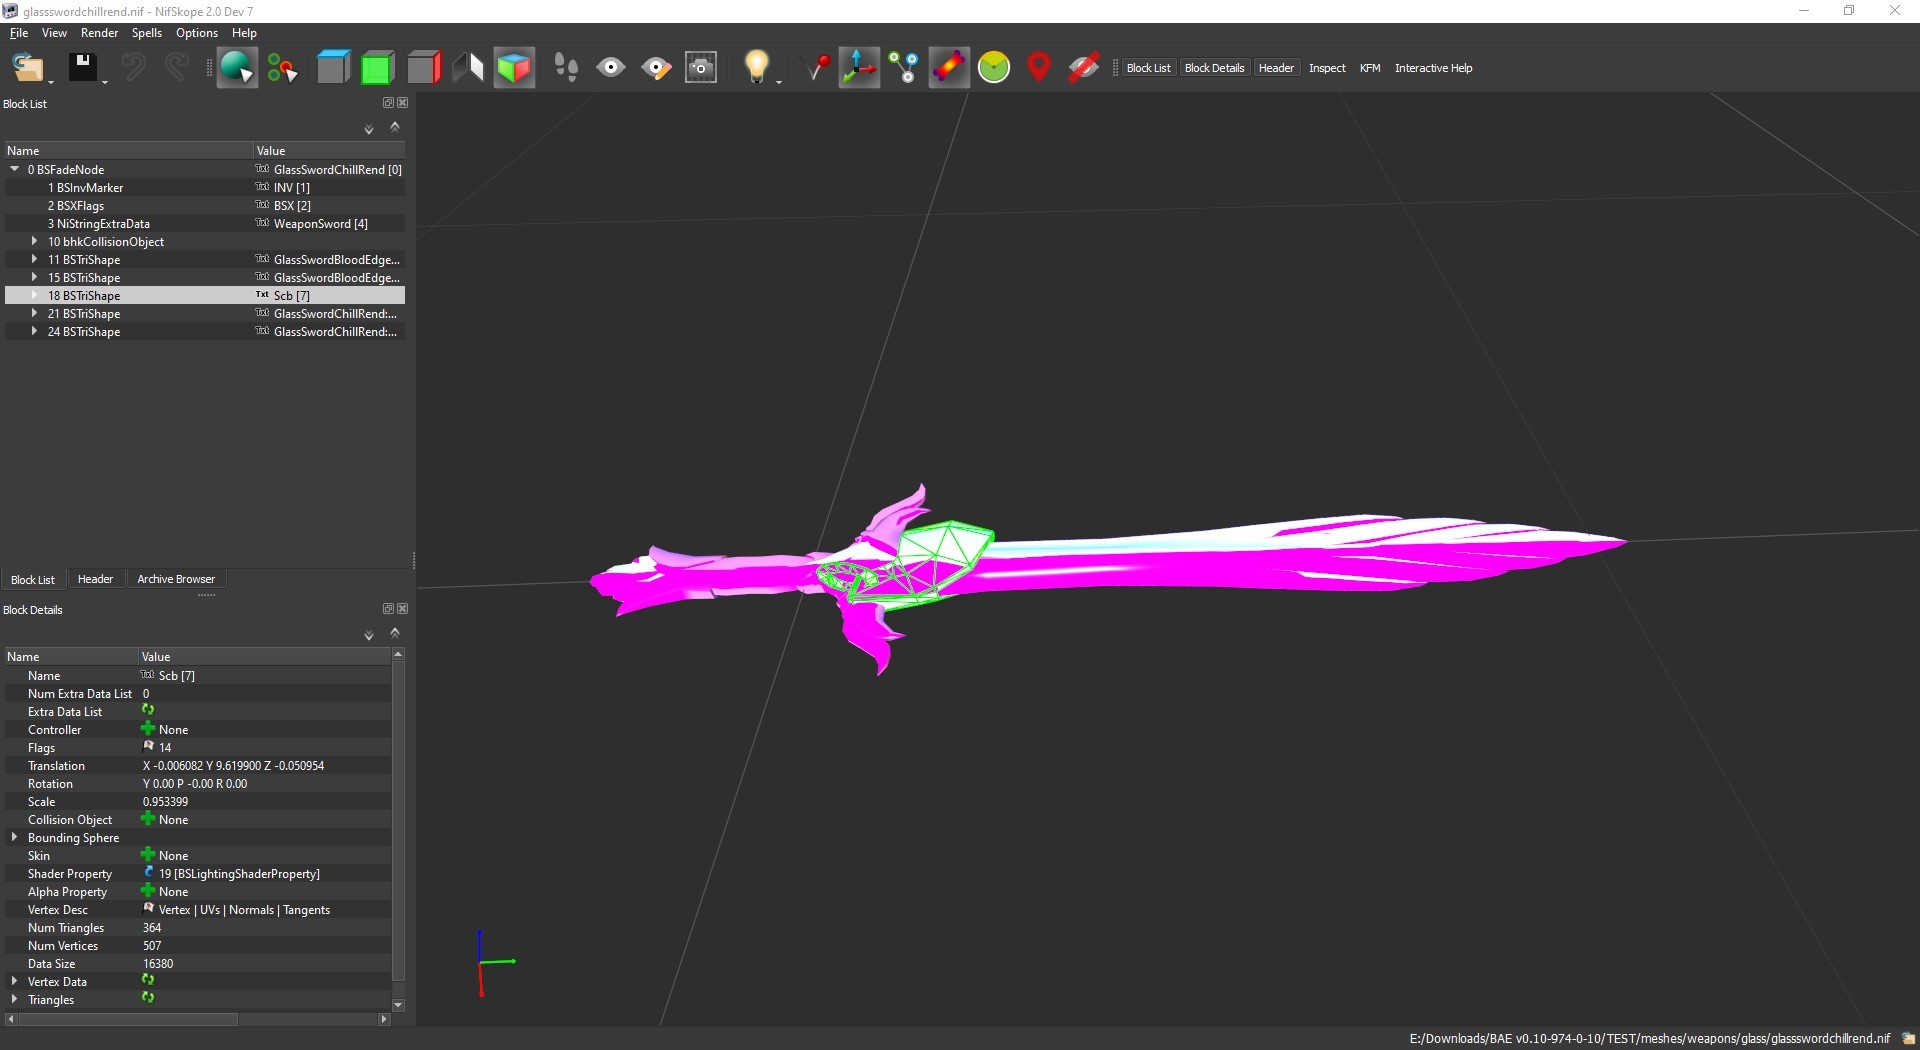
Task: Expand the Bounding Sphere row
Action: [14, 837]
